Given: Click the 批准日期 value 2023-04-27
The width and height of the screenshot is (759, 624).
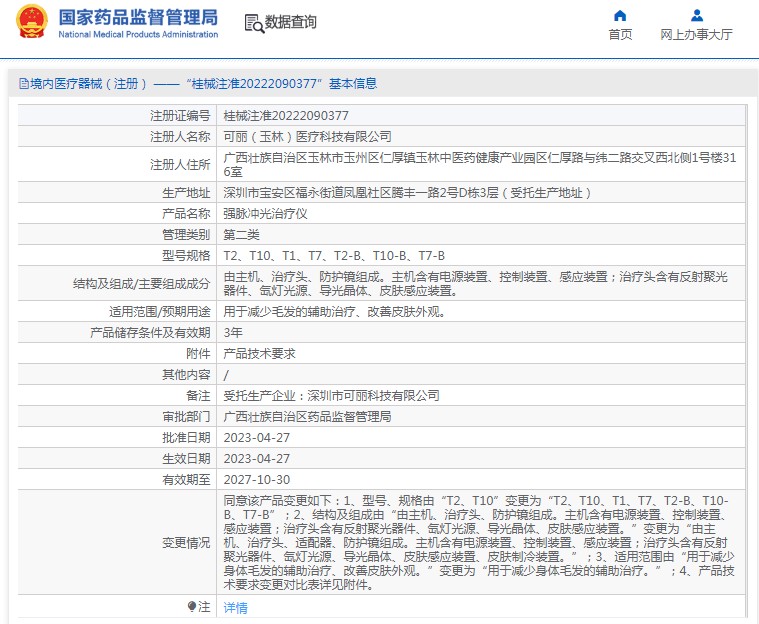Looking at the screenshot, I should [x=257, y=438].
